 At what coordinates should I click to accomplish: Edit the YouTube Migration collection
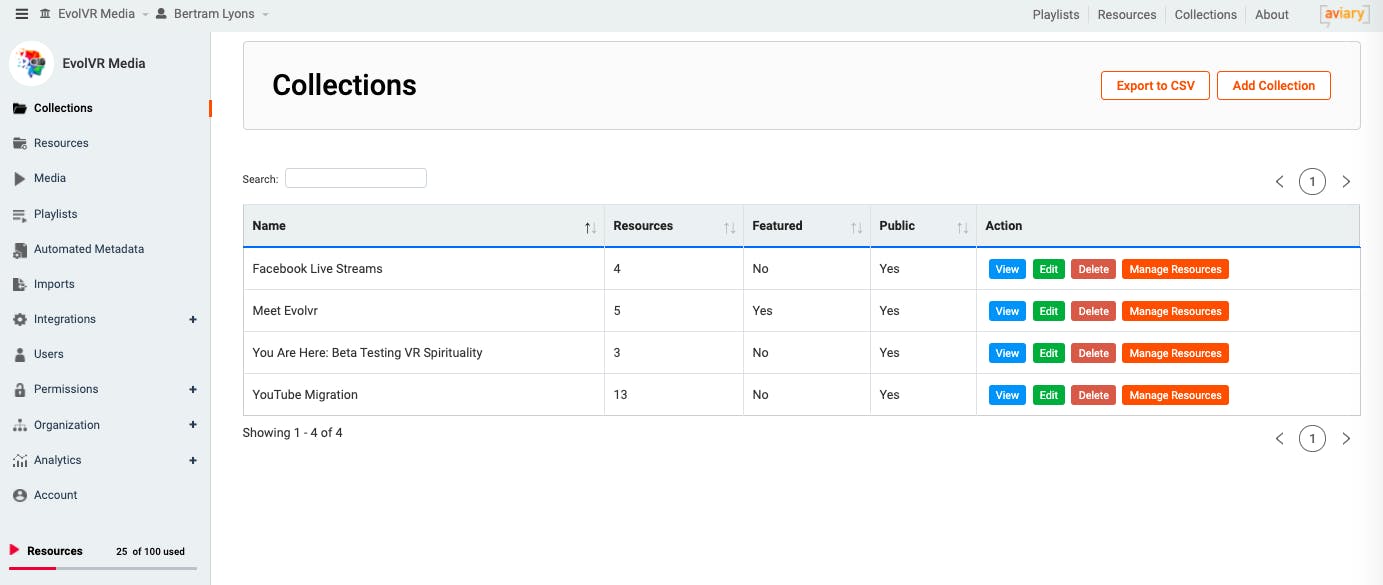1048,395
